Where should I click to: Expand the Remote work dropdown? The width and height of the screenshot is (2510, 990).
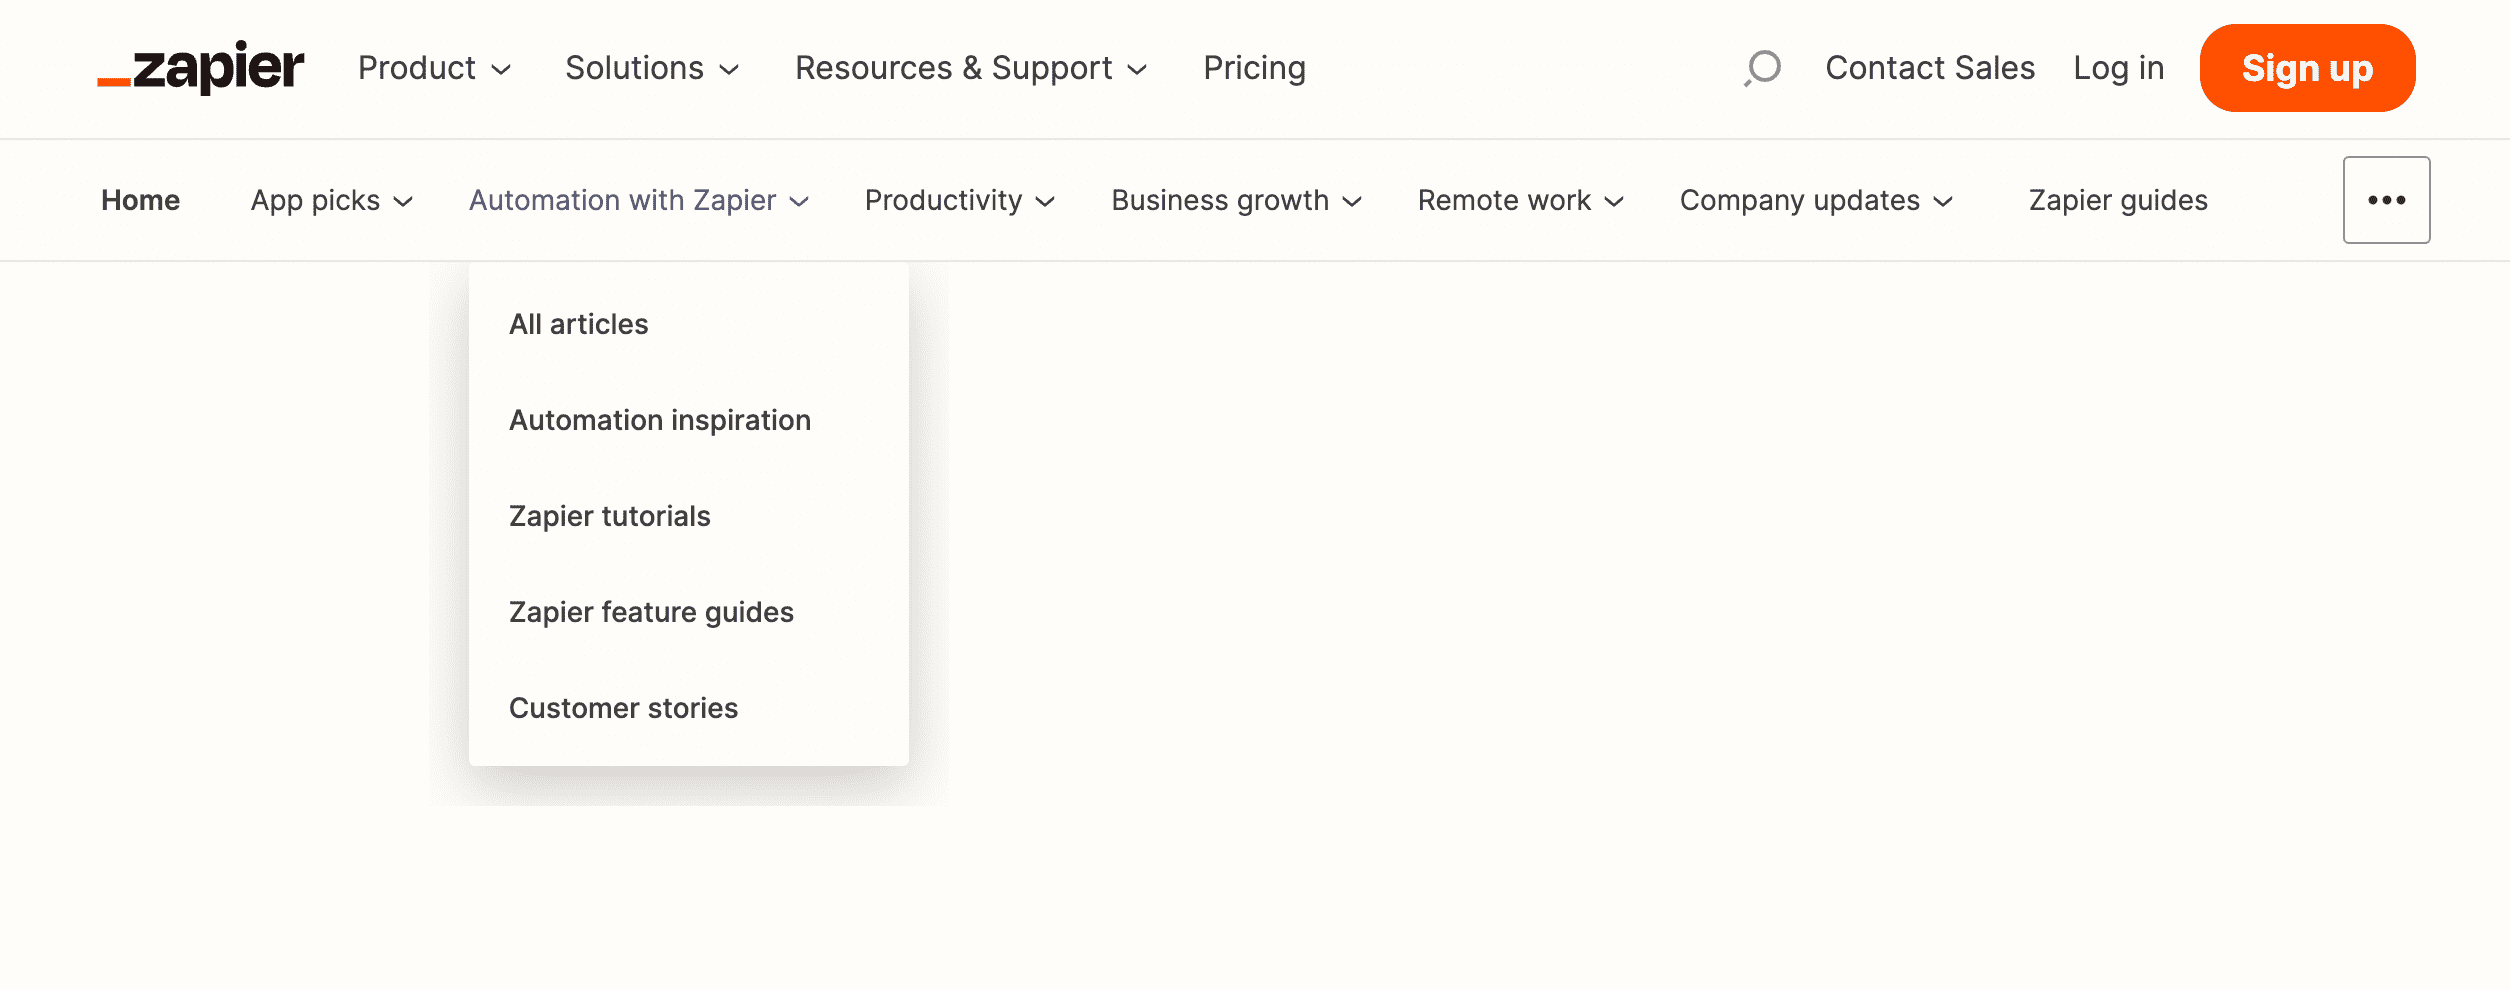(x=1521, y=200)
